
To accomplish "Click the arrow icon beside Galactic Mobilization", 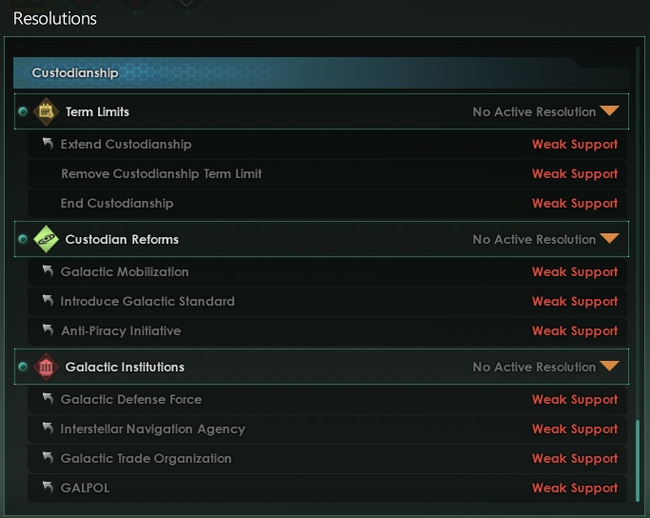I will pyautogui.click(x=47, y=272).
